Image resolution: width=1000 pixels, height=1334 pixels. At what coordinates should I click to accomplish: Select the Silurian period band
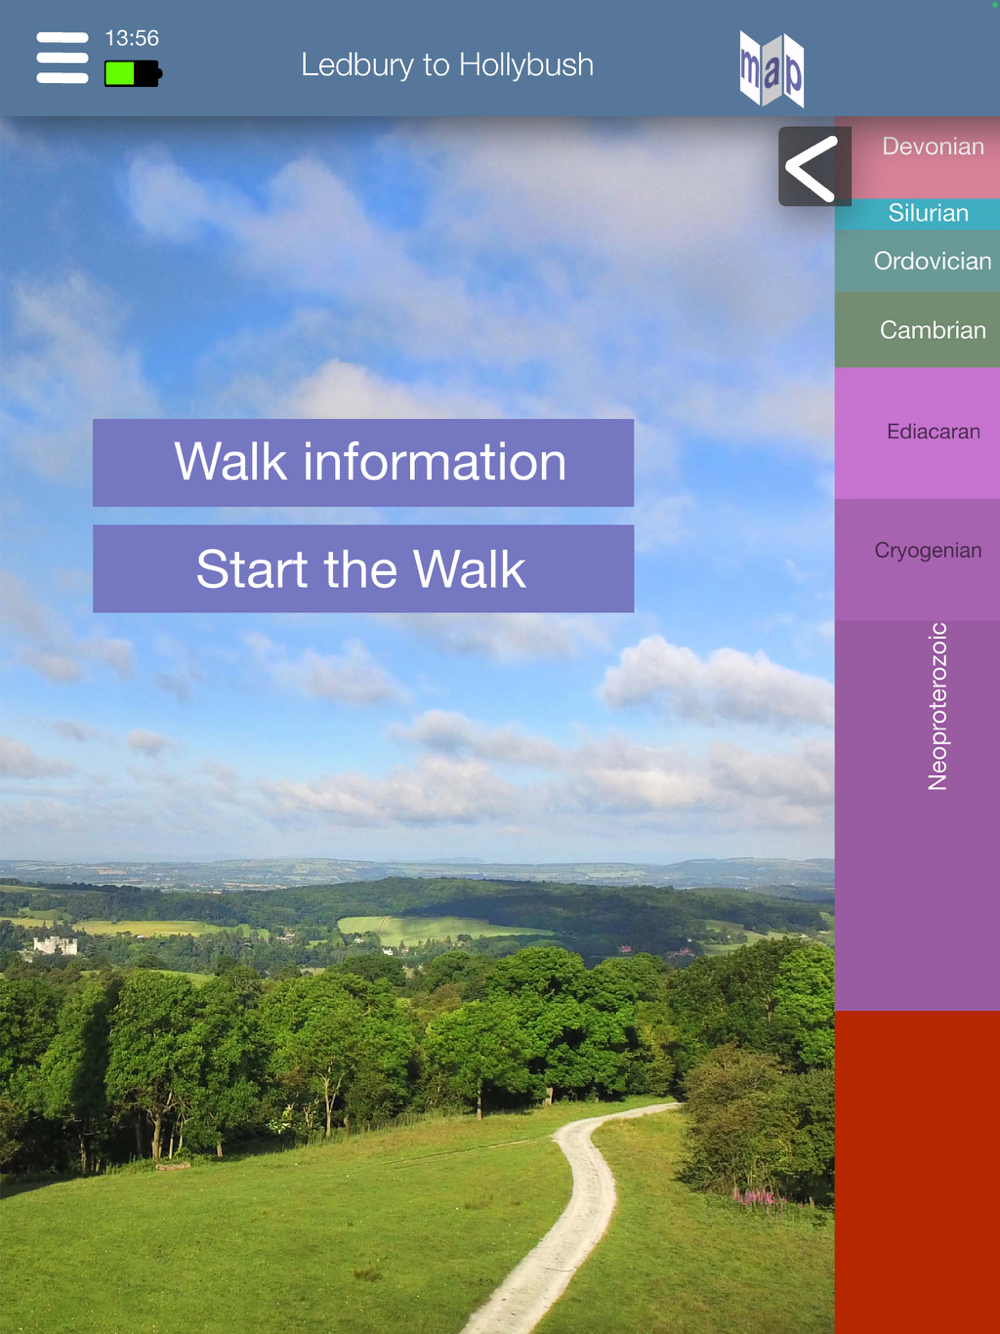[918, 214]
